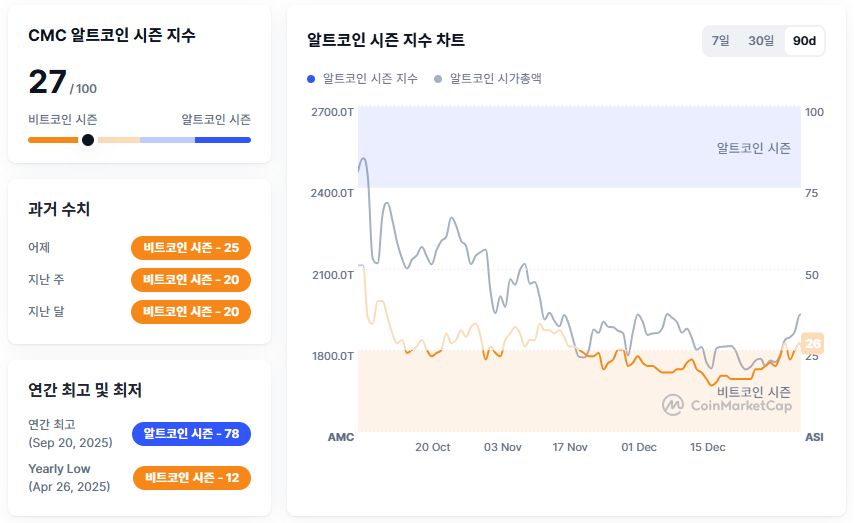
Task: Click the Yearly Low 비트코인 시즌 - 12 badge
Action: click(191, 478)
